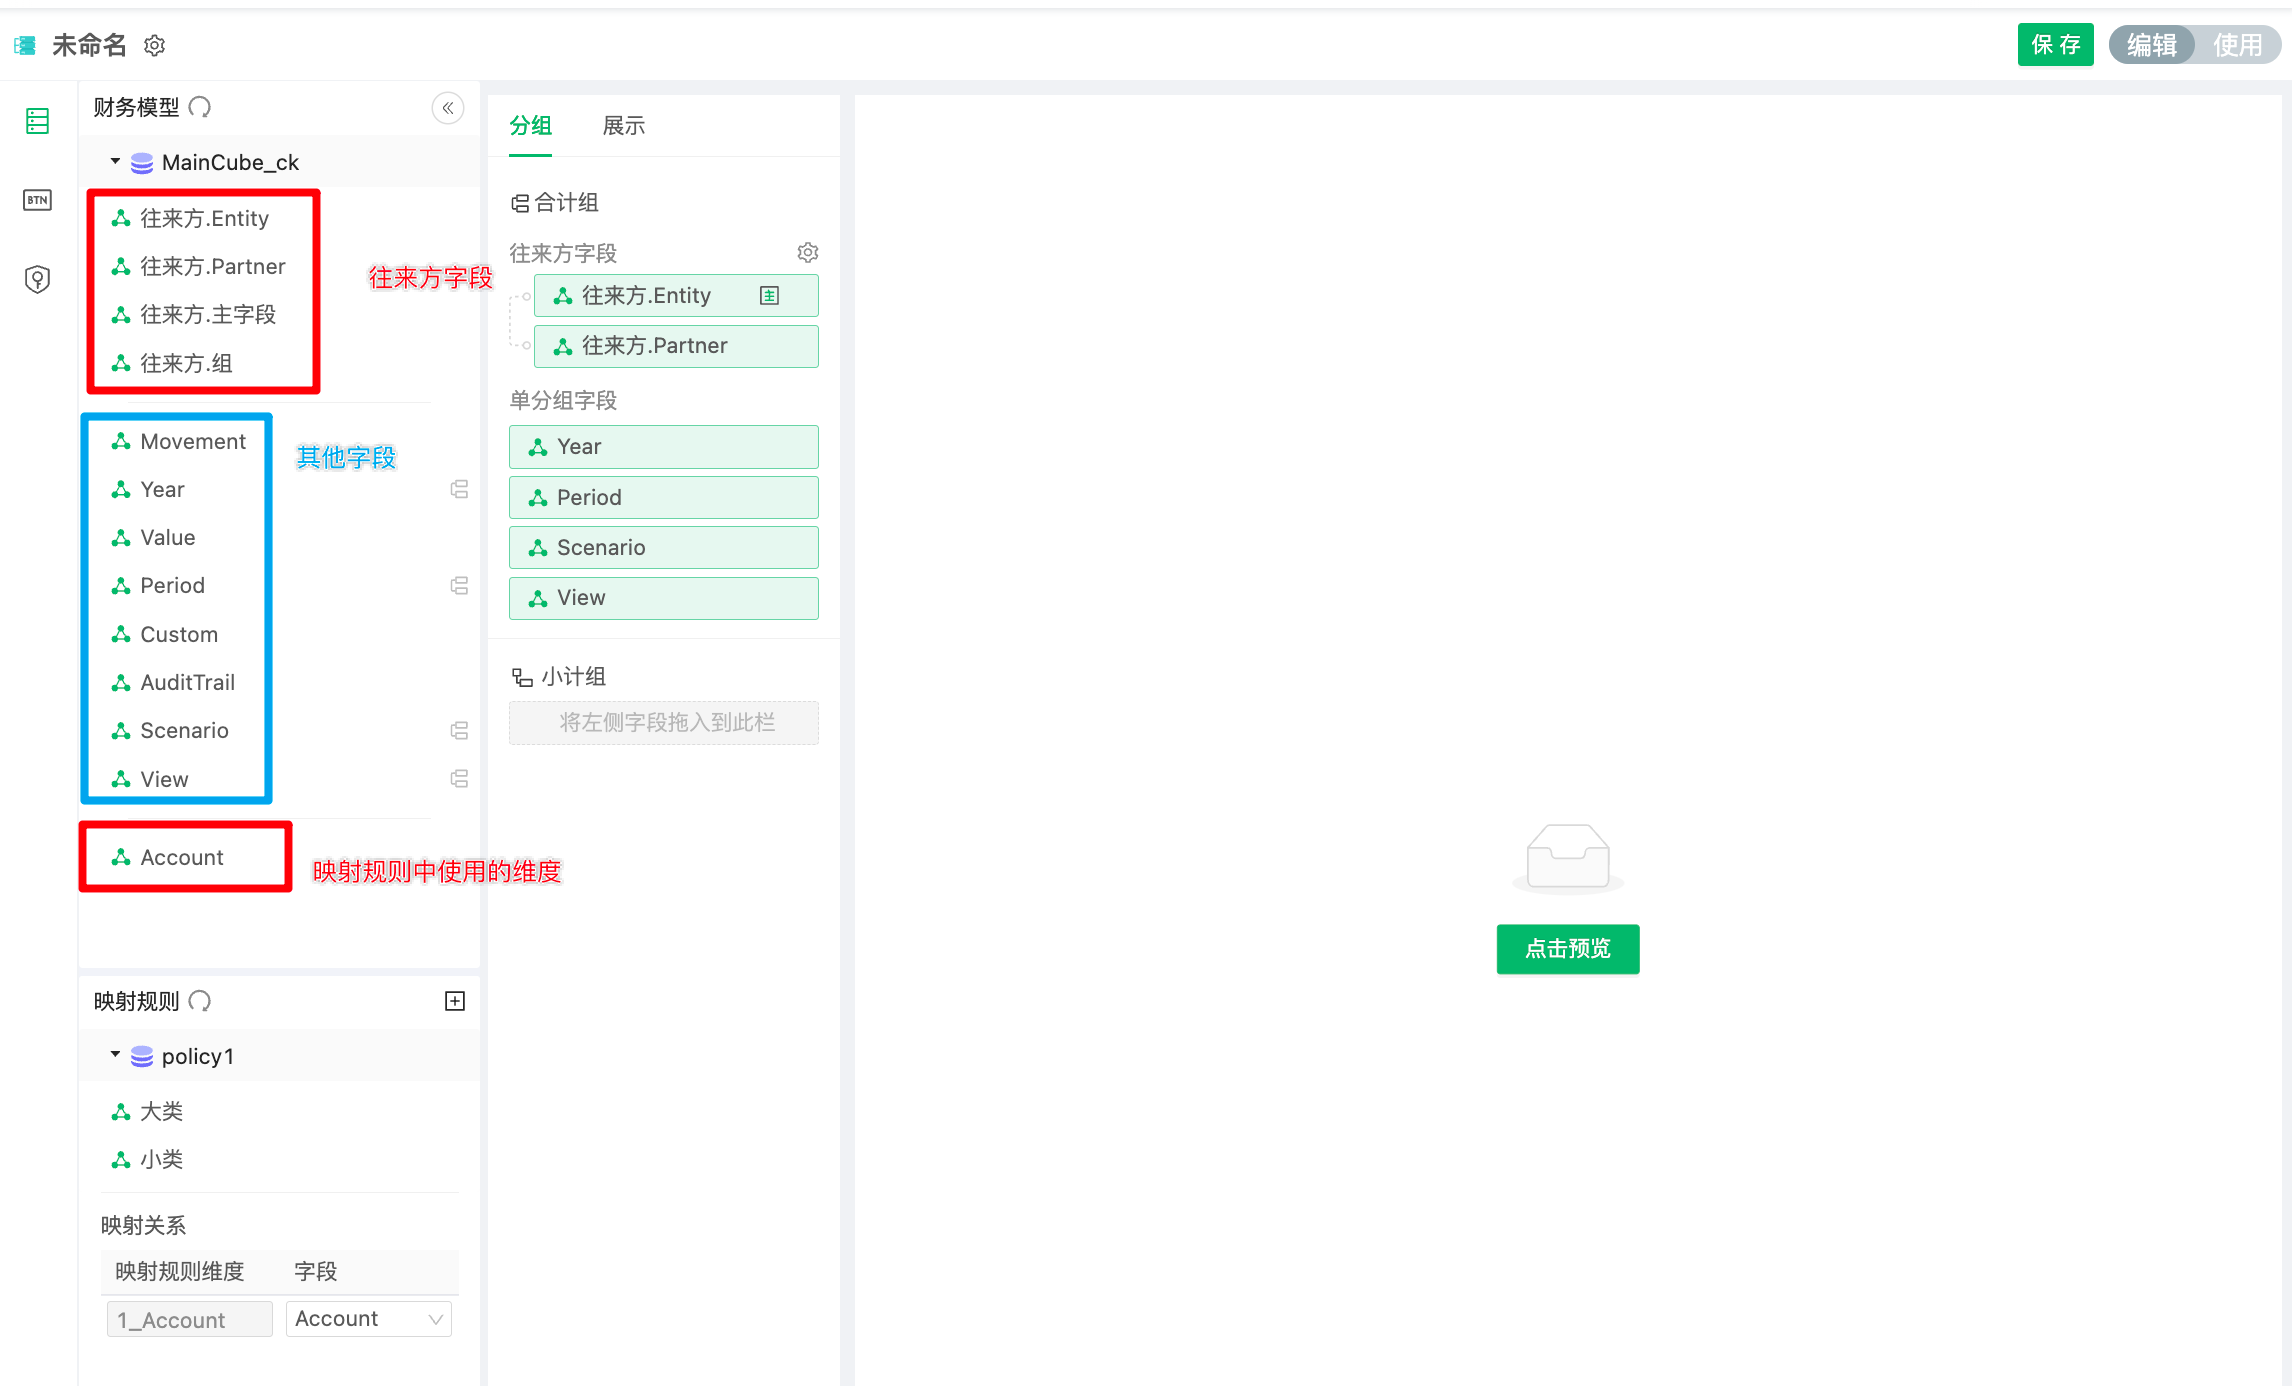Switch to the 展示 tab

pyautogui.click(x=623, y=126)
